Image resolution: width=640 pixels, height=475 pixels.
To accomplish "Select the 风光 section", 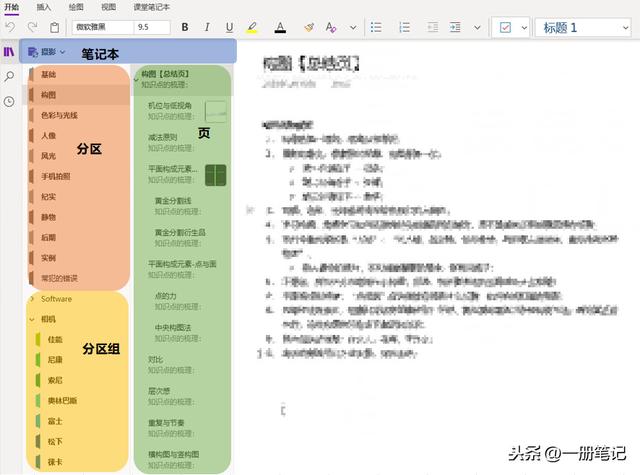I will coord(79,156).
